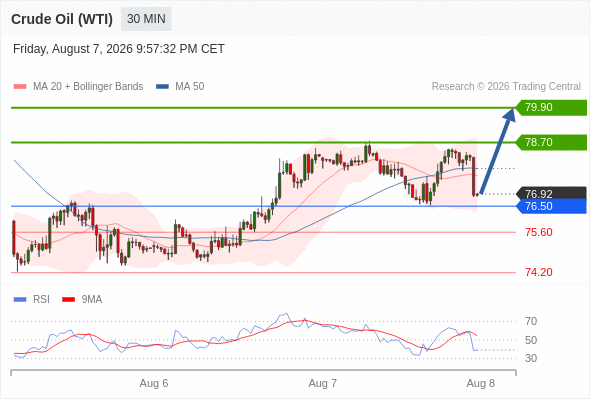Click the MA 20 + Bollinger Bands legend swatch

click(x=20, y=87)
